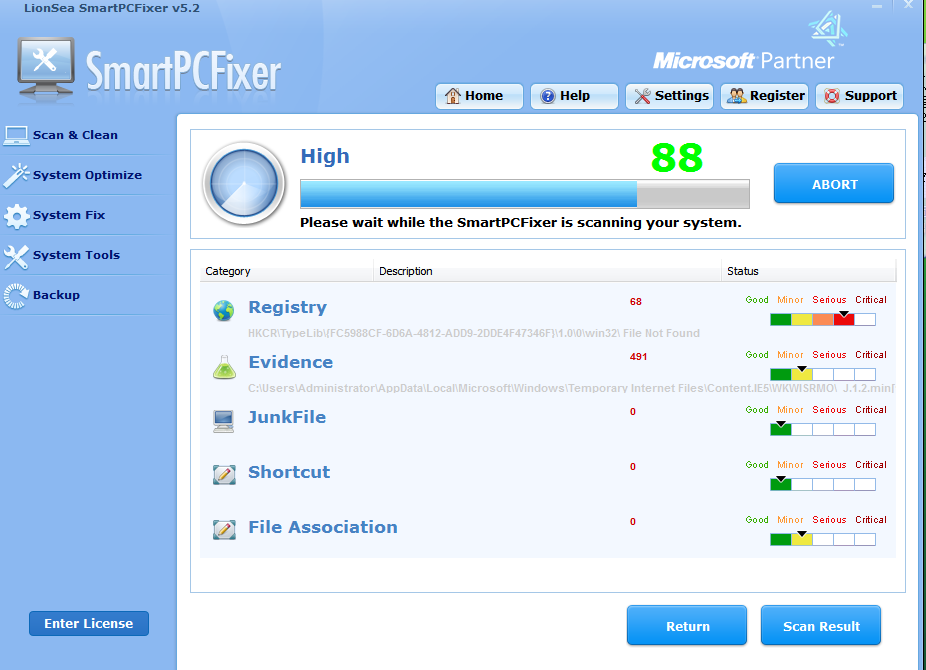Select the File Association category title

coord(322,527)
